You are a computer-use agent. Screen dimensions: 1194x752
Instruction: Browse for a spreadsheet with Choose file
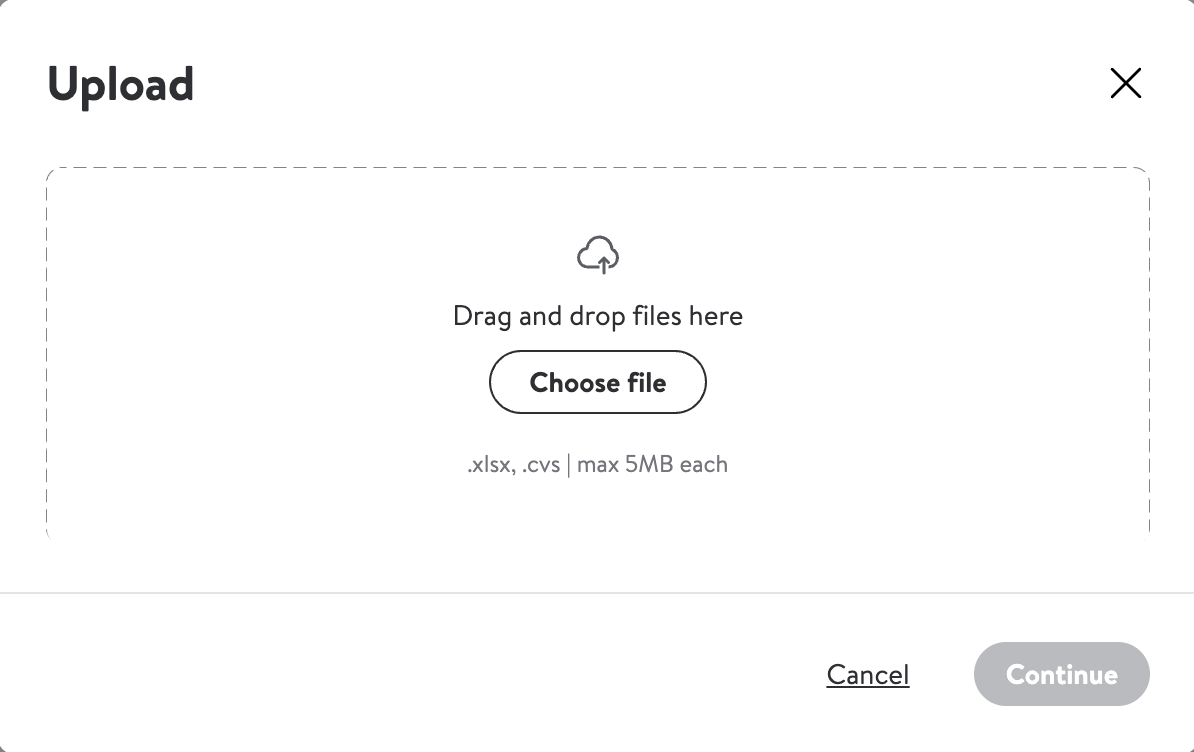click(x=598, y=382)
